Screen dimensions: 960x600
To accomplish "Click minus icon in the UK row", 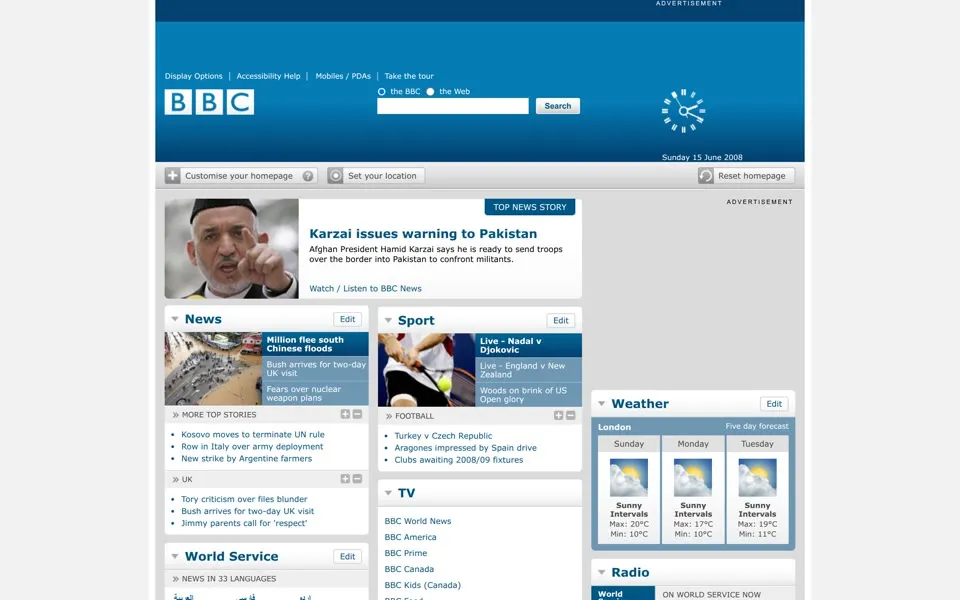I will [x=358, y=479].
